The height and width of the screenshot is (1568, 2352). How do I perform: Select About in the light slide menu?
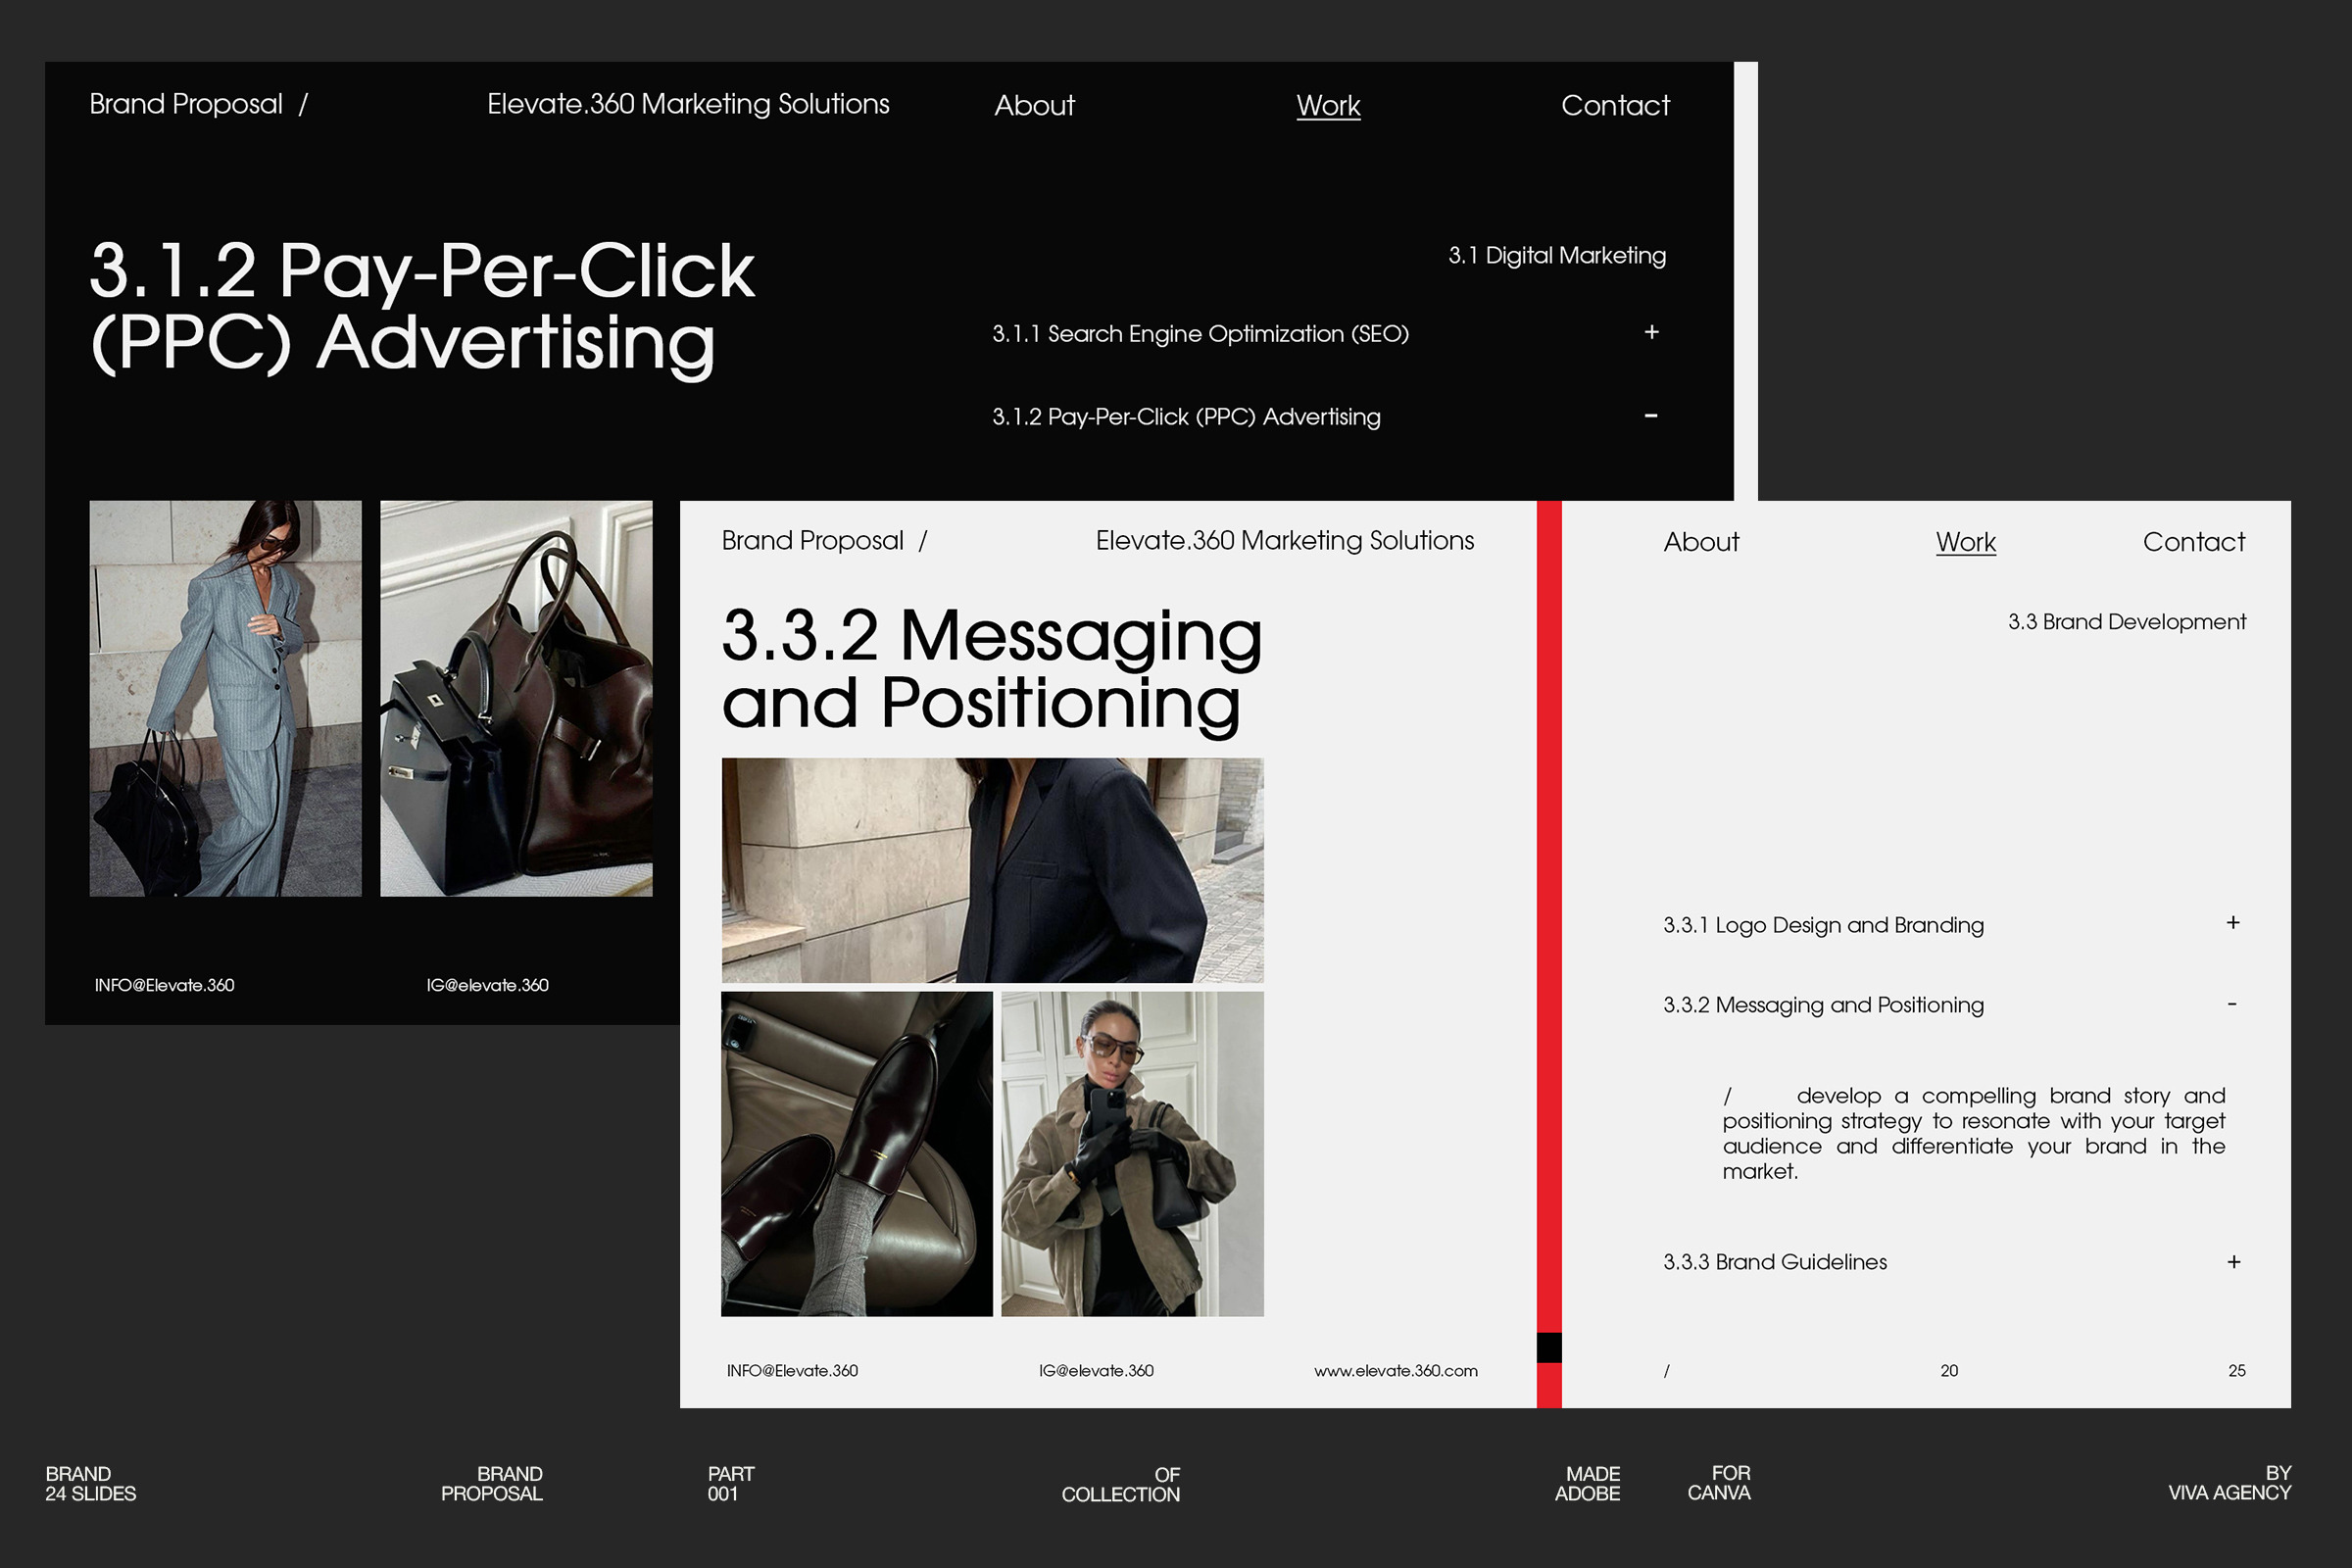tap(1700, 542)
